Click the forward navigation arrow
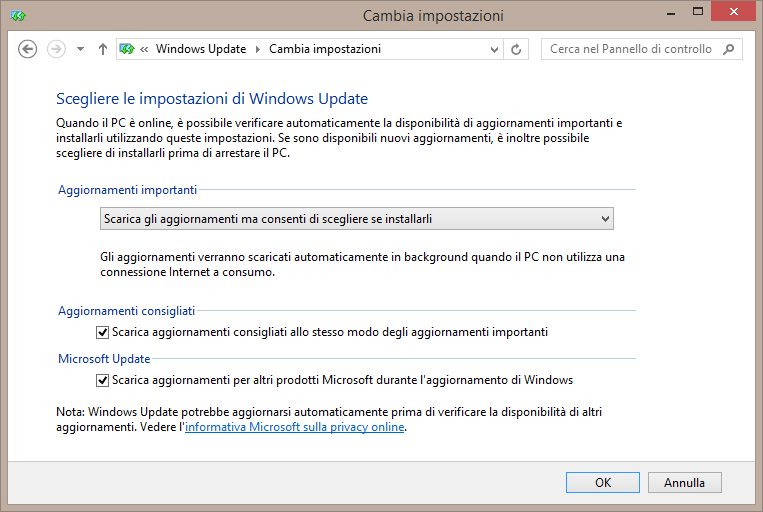The width and height of the screenshot is (763, 512). tap(57, 49)
